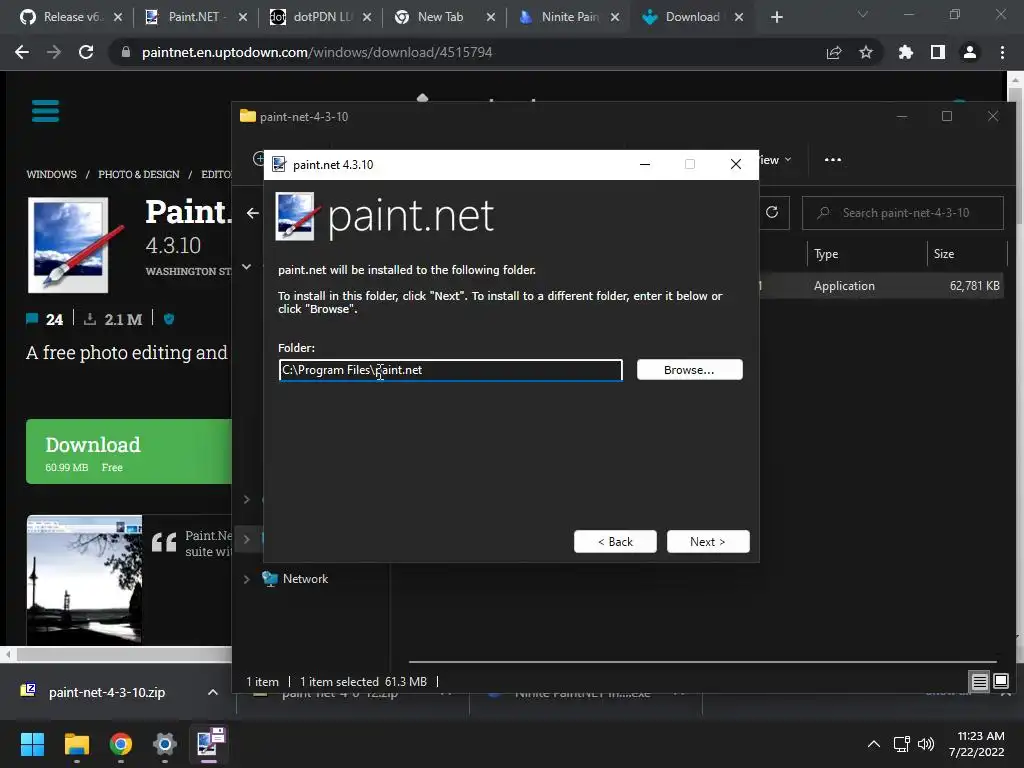Image resolution: width=1024 pixels, height=768 pixels.
Task: Open paint-net-4-3-10.zip download options chevron
Action: pos(213,692)
